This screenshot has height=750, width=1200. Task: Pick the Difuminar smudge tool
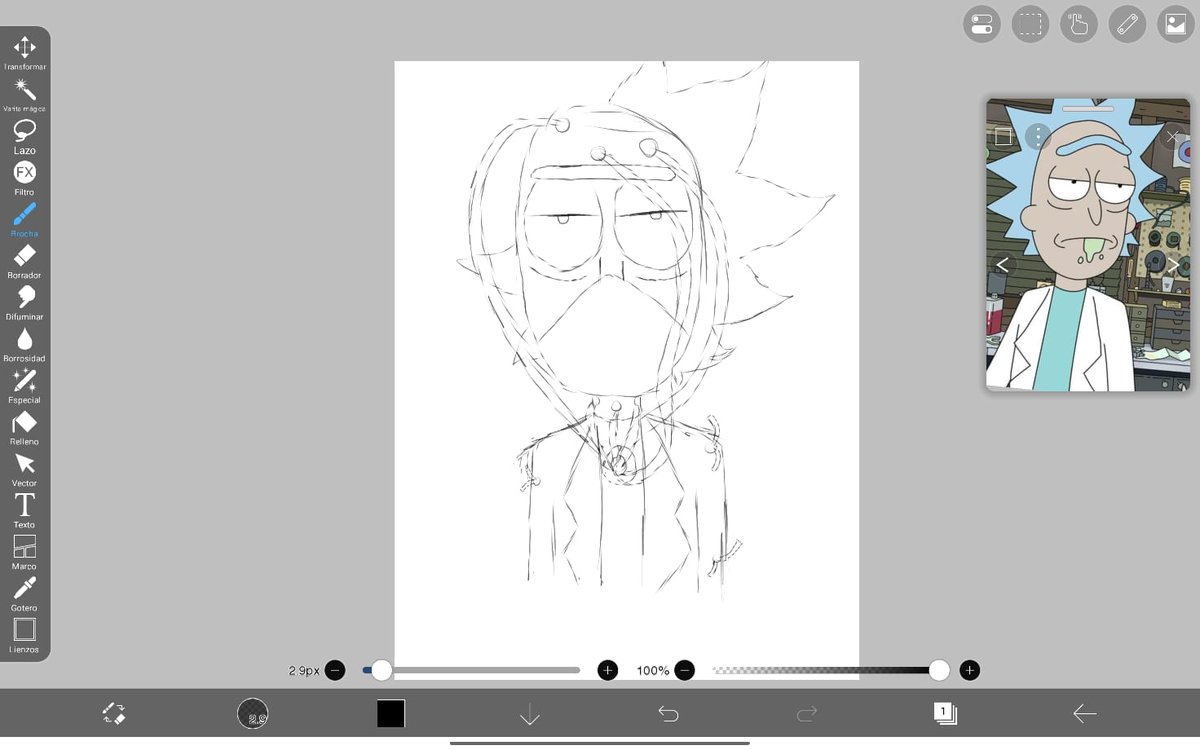coord(25,303)
